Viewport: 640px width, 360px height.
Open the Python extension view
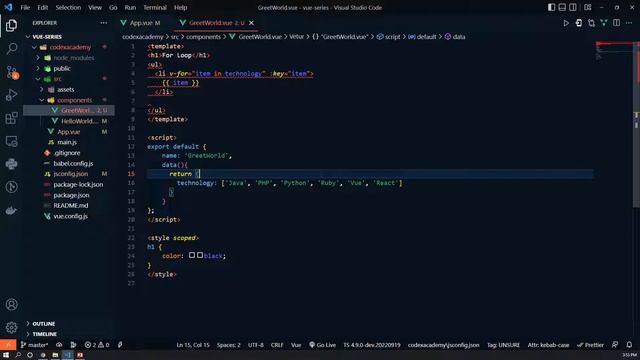(11, 164)
